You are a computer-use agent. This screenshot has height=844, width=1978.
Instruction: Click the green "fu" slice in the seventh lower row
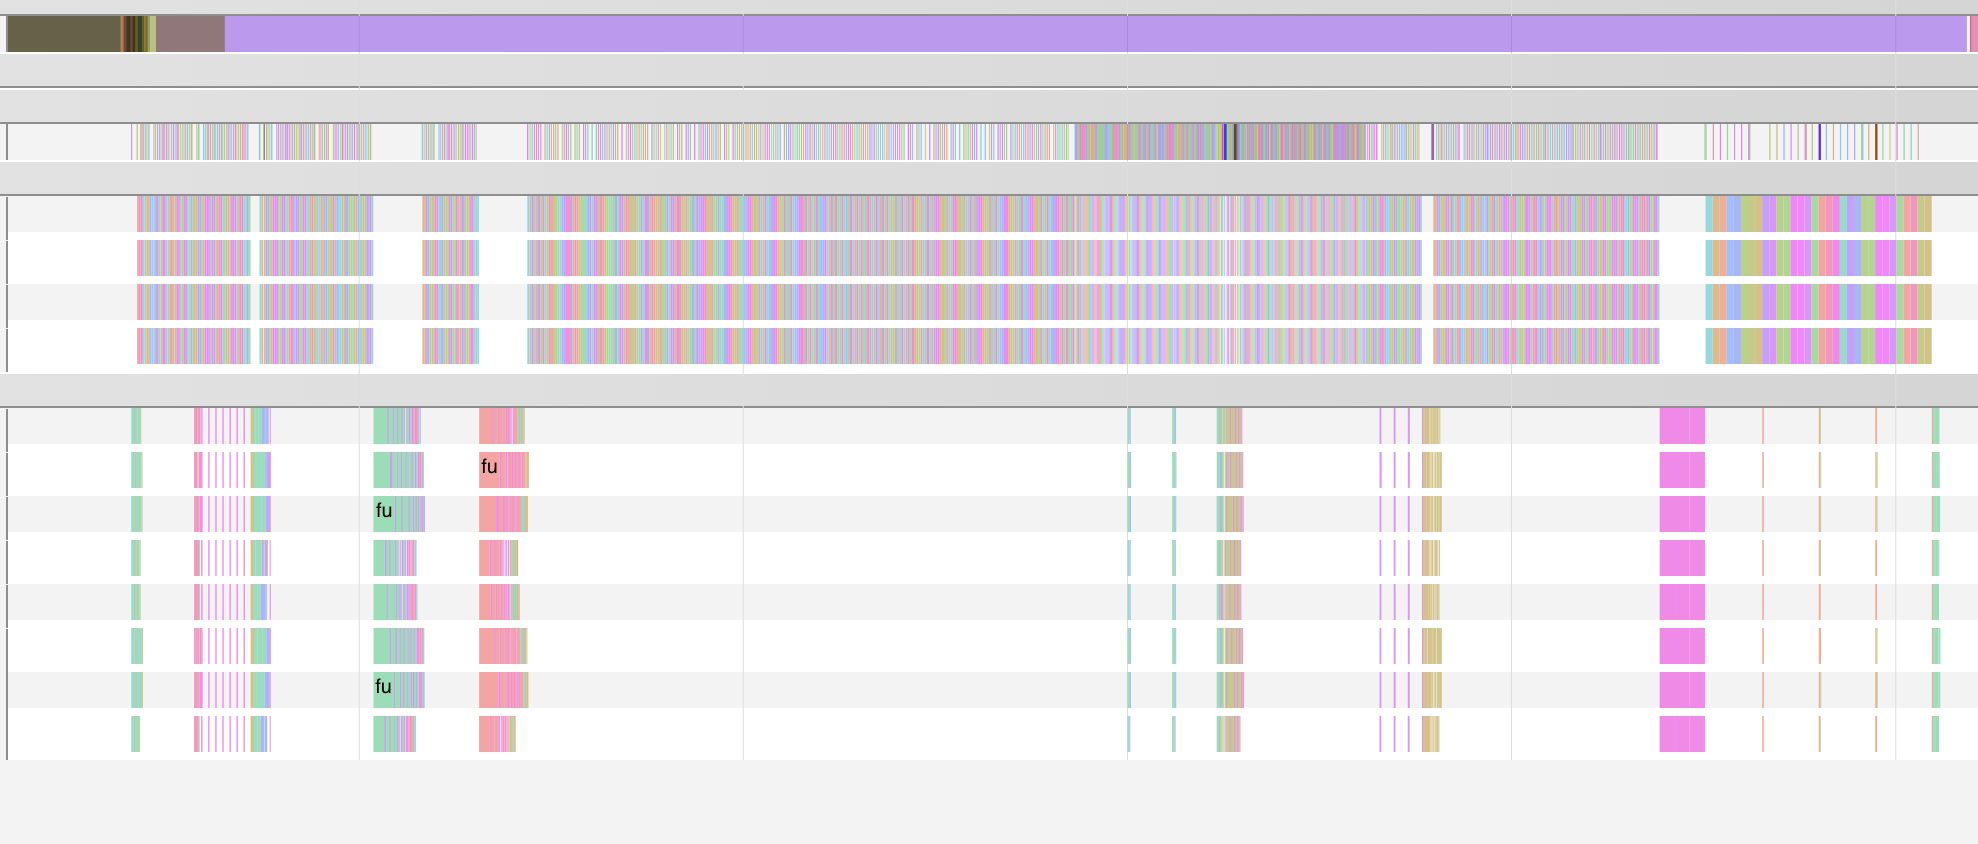coord(383,690)
